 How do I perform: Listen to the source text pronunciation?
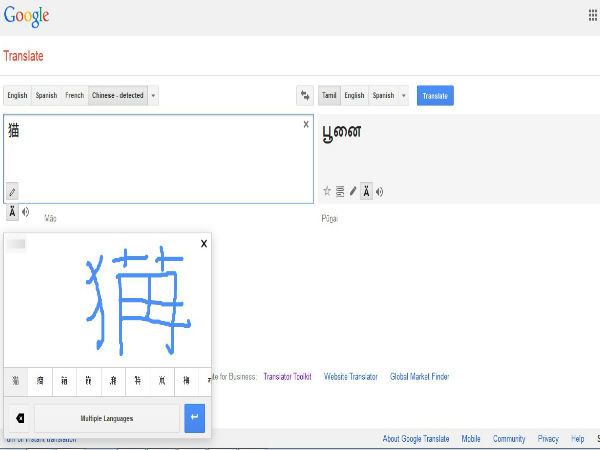tap(26, 212)
